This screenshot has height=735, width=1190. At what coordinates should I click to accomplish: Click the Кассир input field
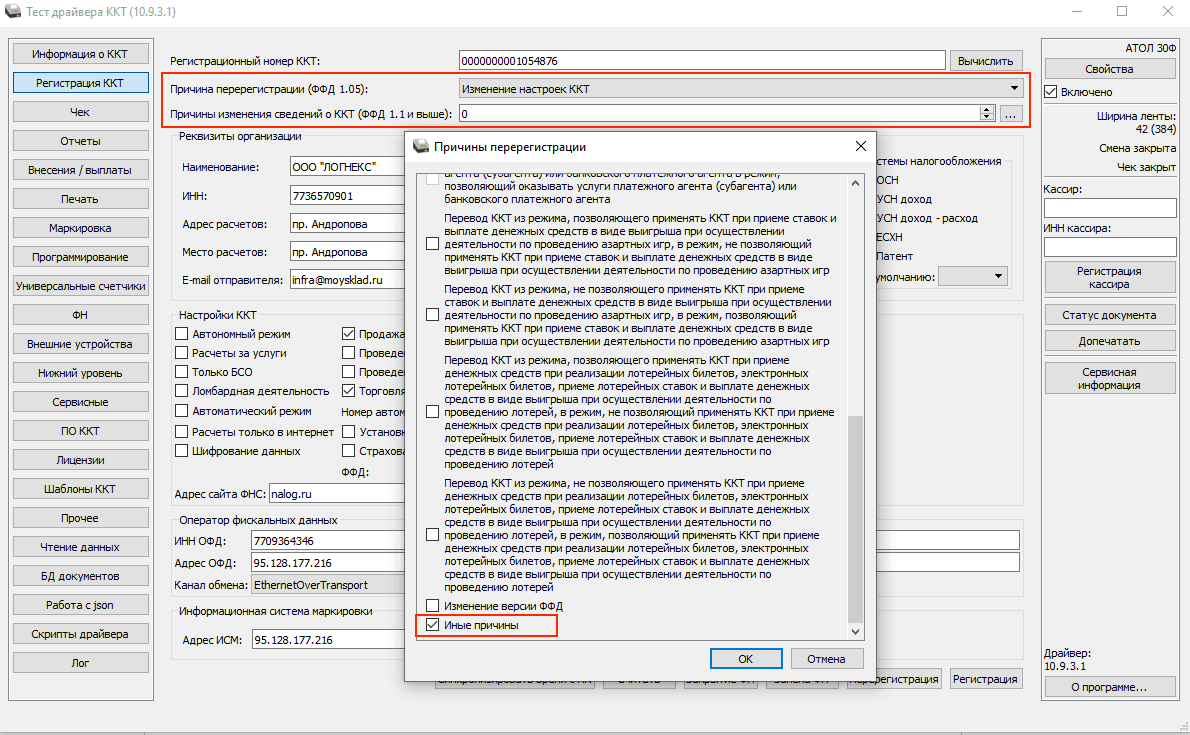point(1109,208)
